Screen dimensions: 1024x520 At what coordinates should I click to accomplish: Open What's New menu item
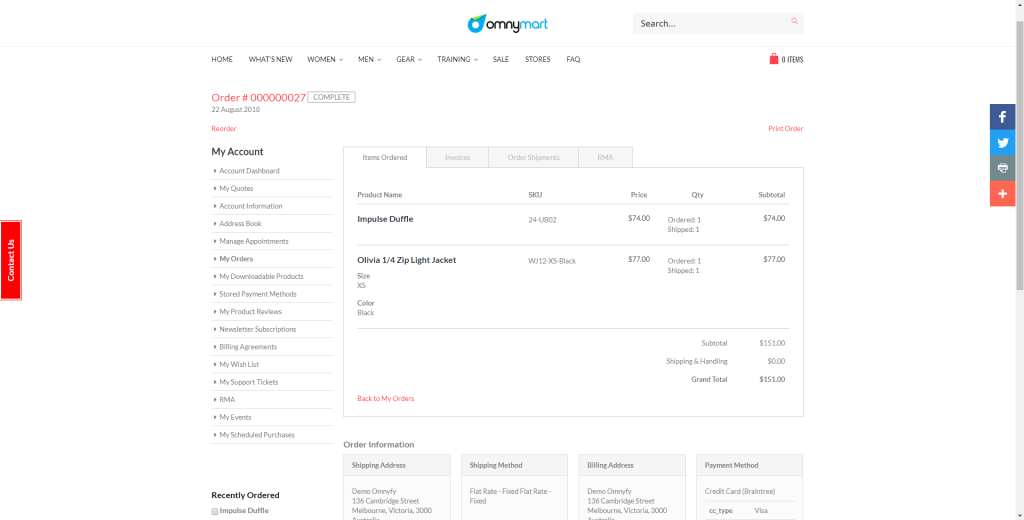tap(270, 59)
